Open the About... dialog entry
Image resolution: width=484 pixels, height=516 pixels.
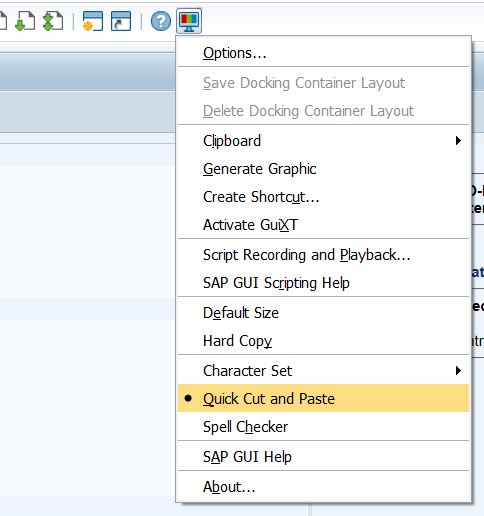(323, 487)
